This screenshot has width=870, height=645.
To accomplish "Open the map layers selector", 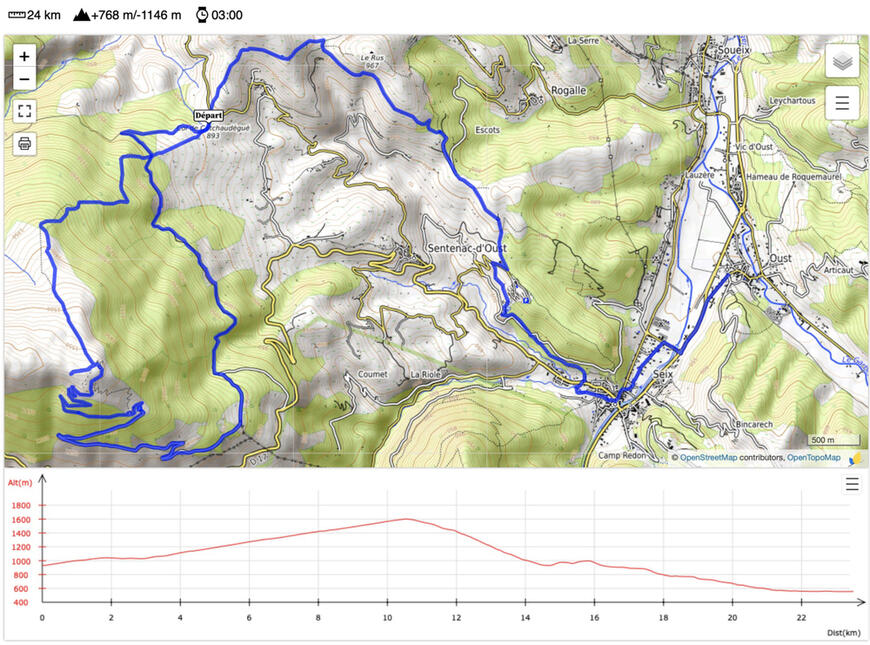I will coord(842,61).
